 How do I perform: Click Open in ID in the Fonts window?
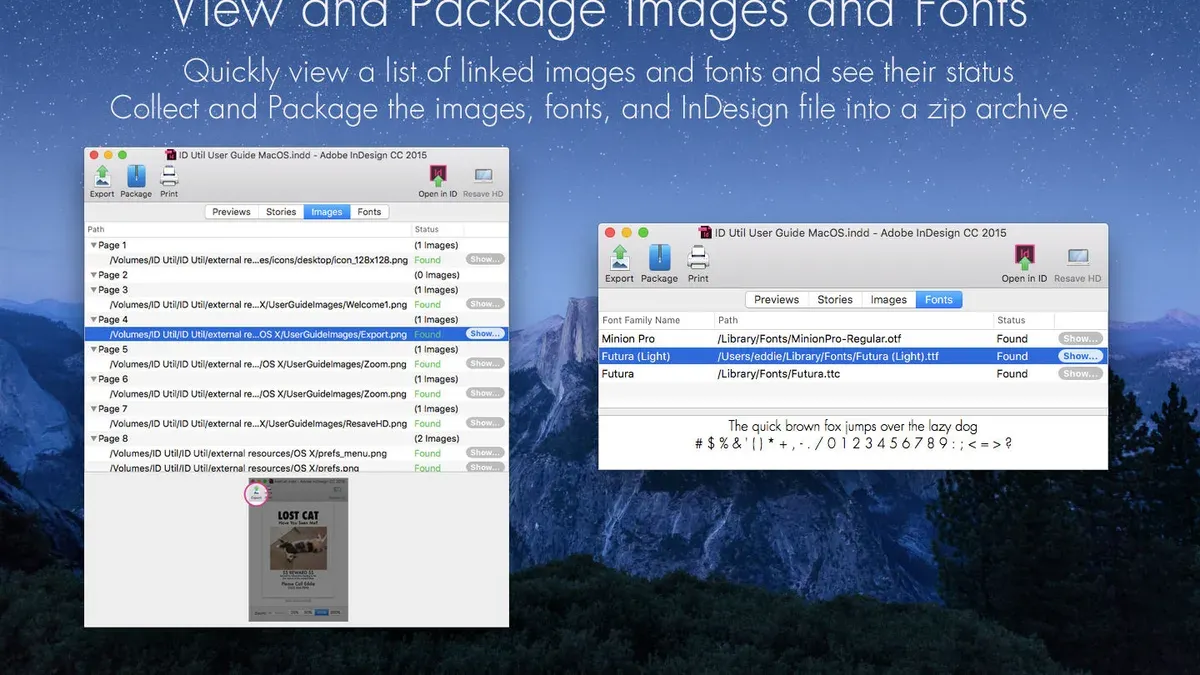(x=1024, y=264)
